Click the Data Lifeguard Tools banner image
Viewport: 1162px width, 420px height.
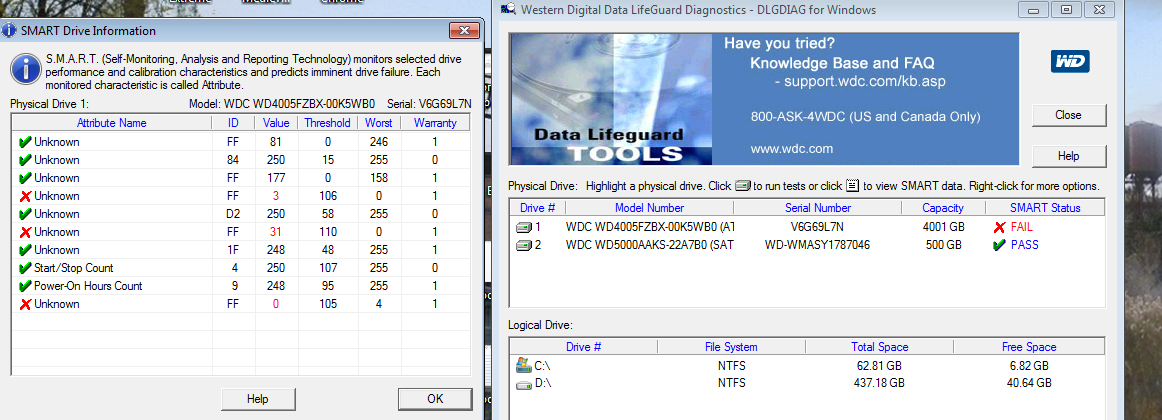point(610,98)
